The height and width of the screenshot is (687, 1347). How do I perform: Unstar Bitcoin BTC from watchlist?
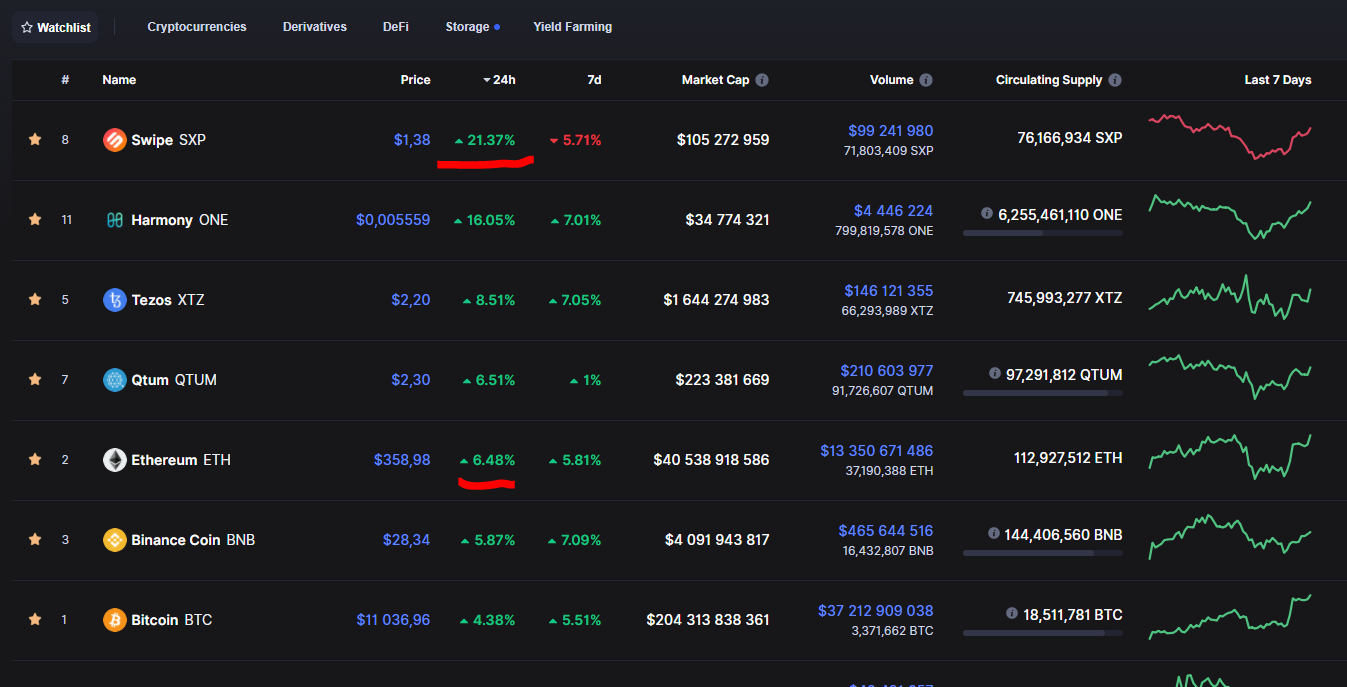tap(35, 620)
